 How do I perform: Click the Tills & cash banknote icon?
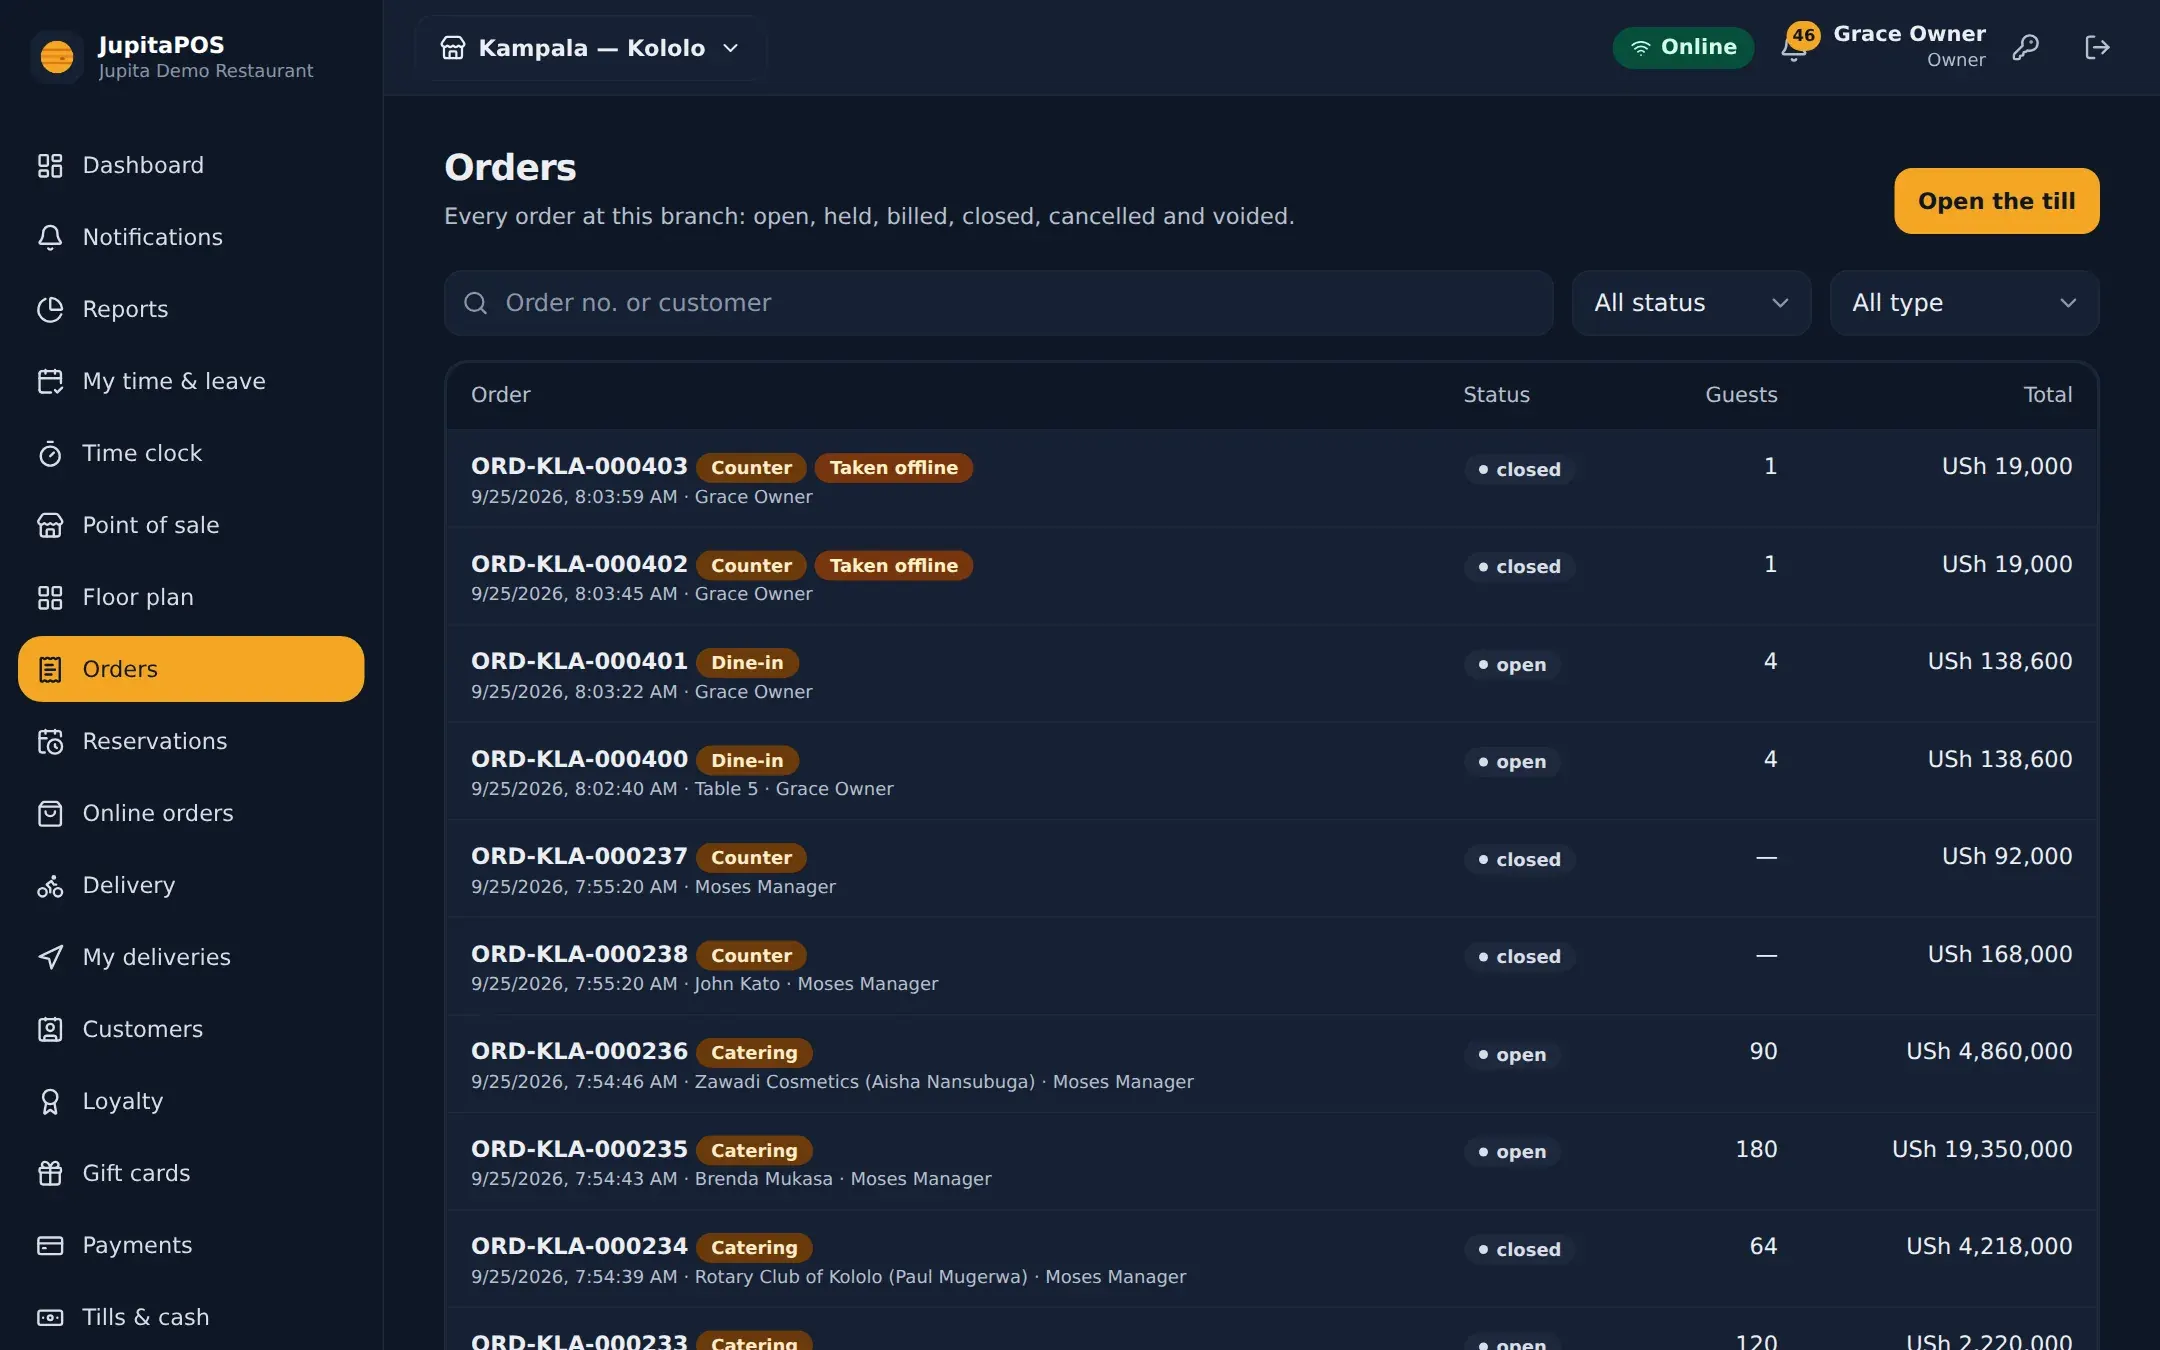[50, 1317]
